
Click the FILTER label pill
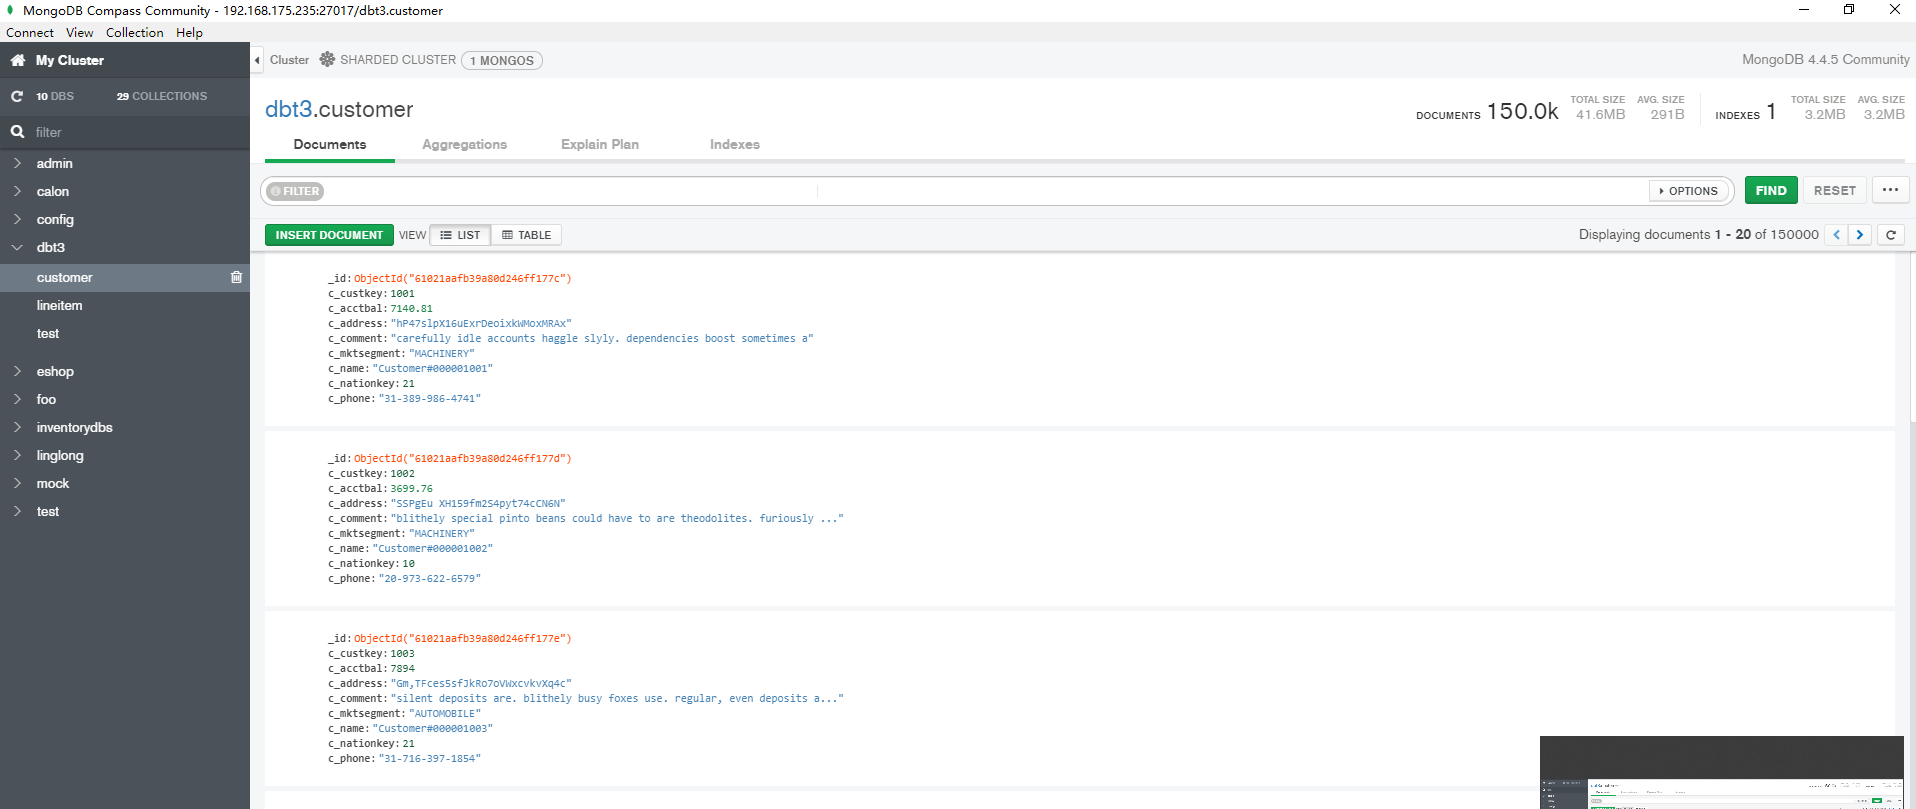[x=295, y=191]
